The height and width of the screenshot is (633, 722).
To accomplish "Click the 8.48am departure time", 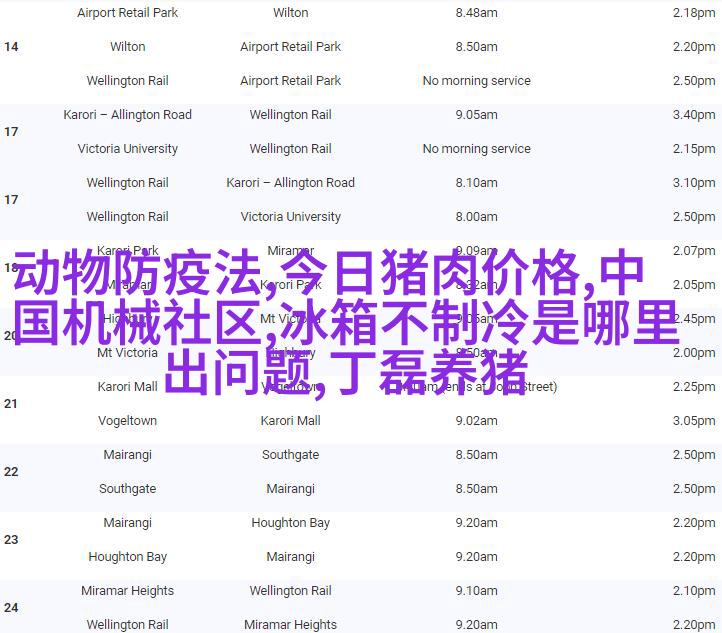I will pos(476,13).
